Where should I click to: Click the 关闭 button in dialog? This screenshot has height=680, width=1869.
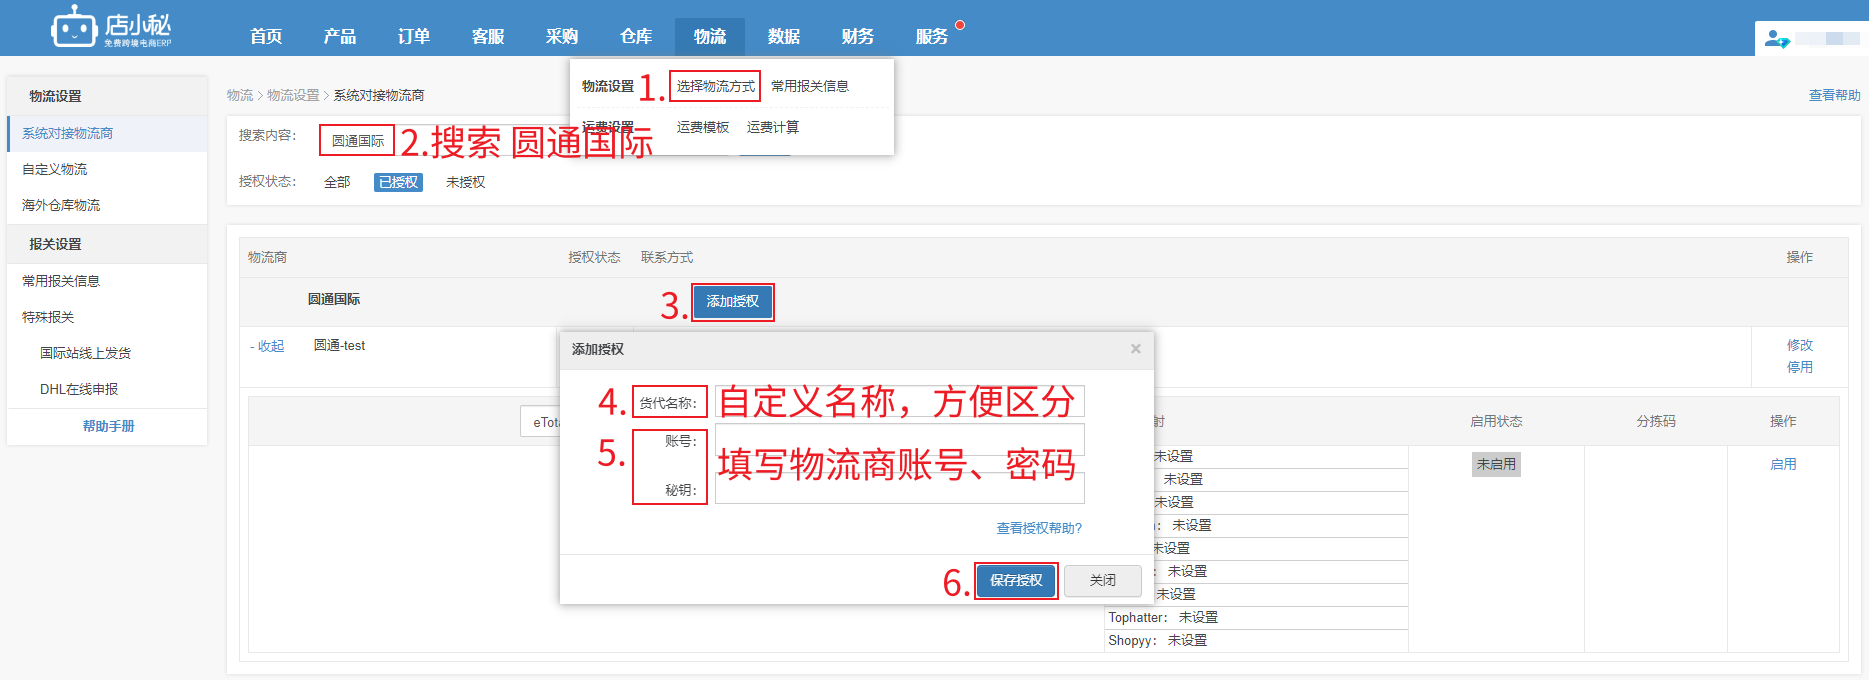[x=1103, y=580]
